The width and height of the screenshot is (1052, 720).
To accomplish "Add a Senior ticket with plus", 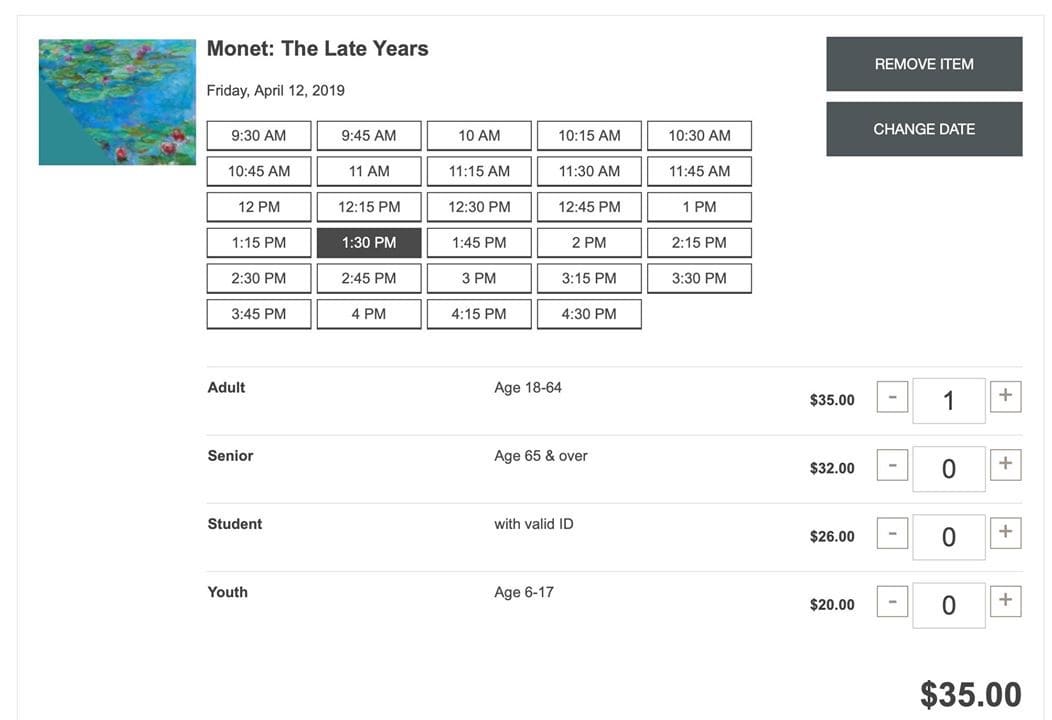I will click(1005, 464).
